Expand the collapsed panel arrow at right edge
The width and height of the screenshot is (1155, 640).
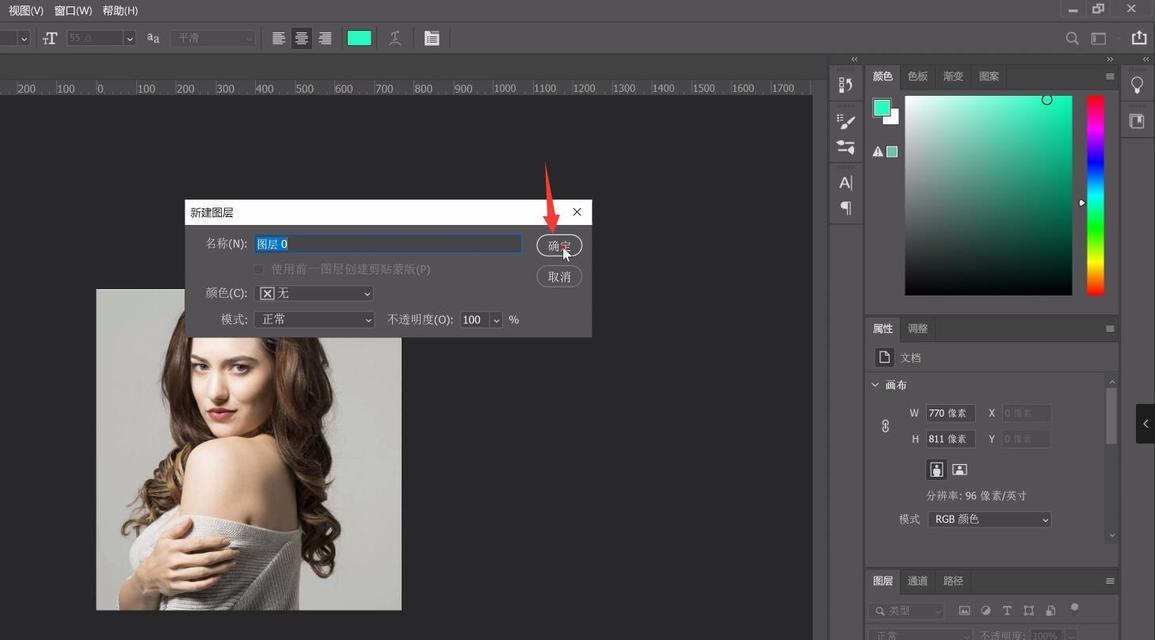pos(1145,423)
